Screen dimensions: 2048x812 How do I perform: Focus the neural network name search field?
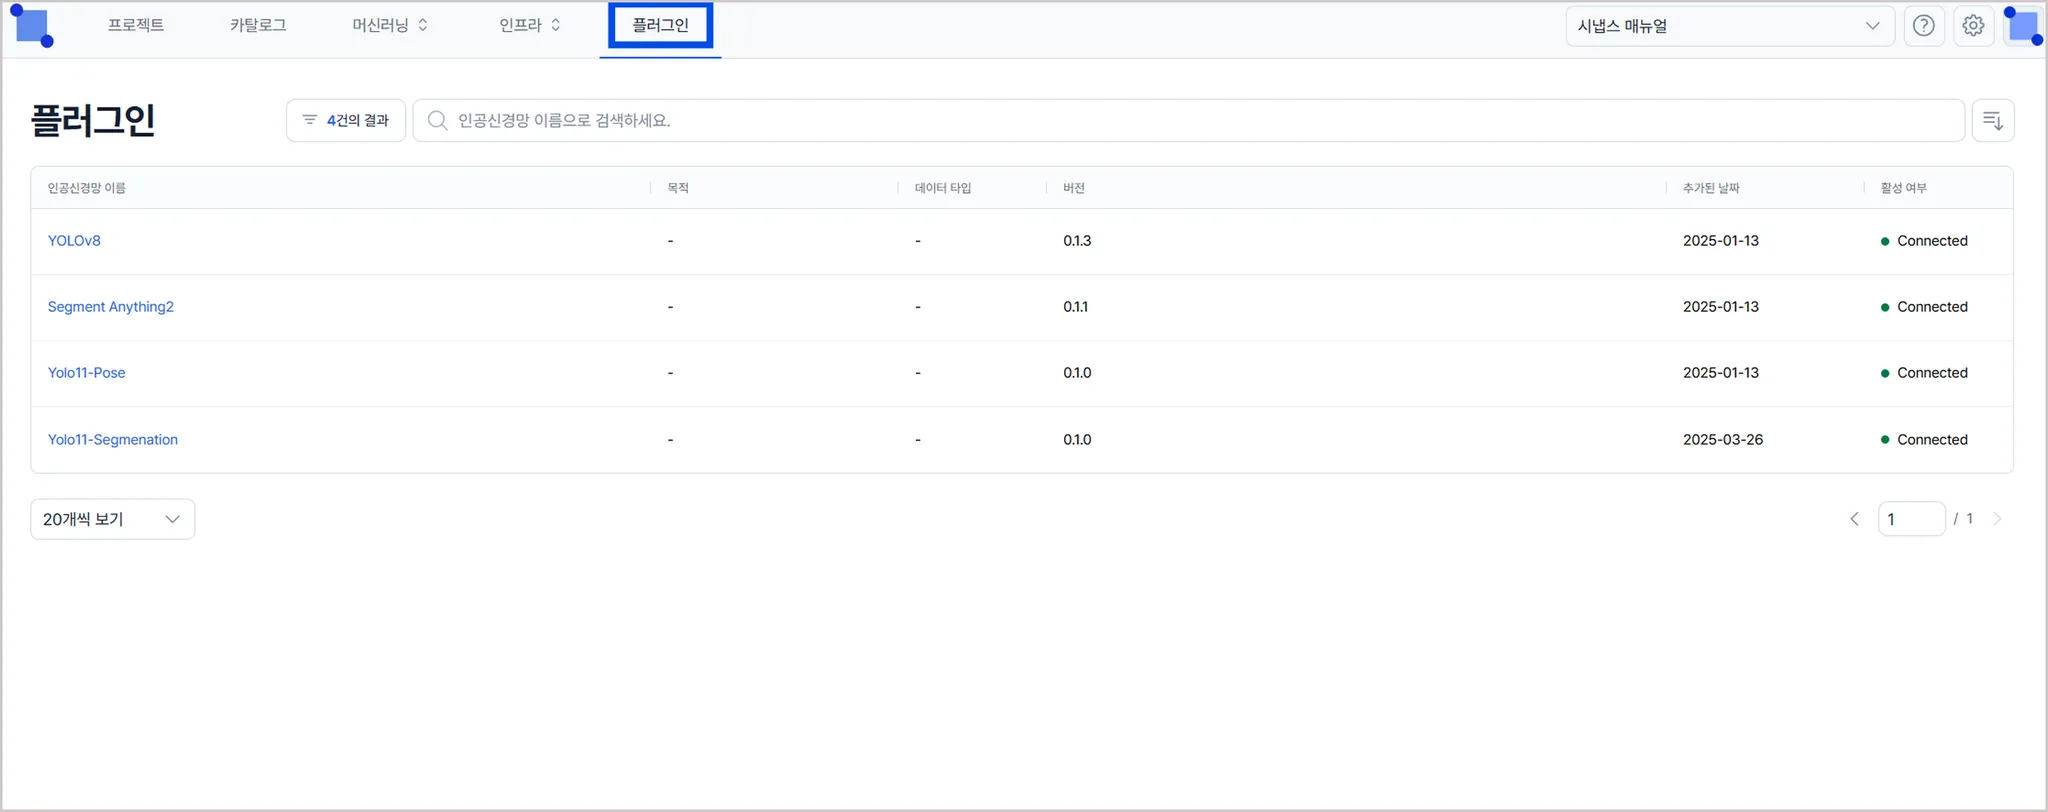[1188, 120]
